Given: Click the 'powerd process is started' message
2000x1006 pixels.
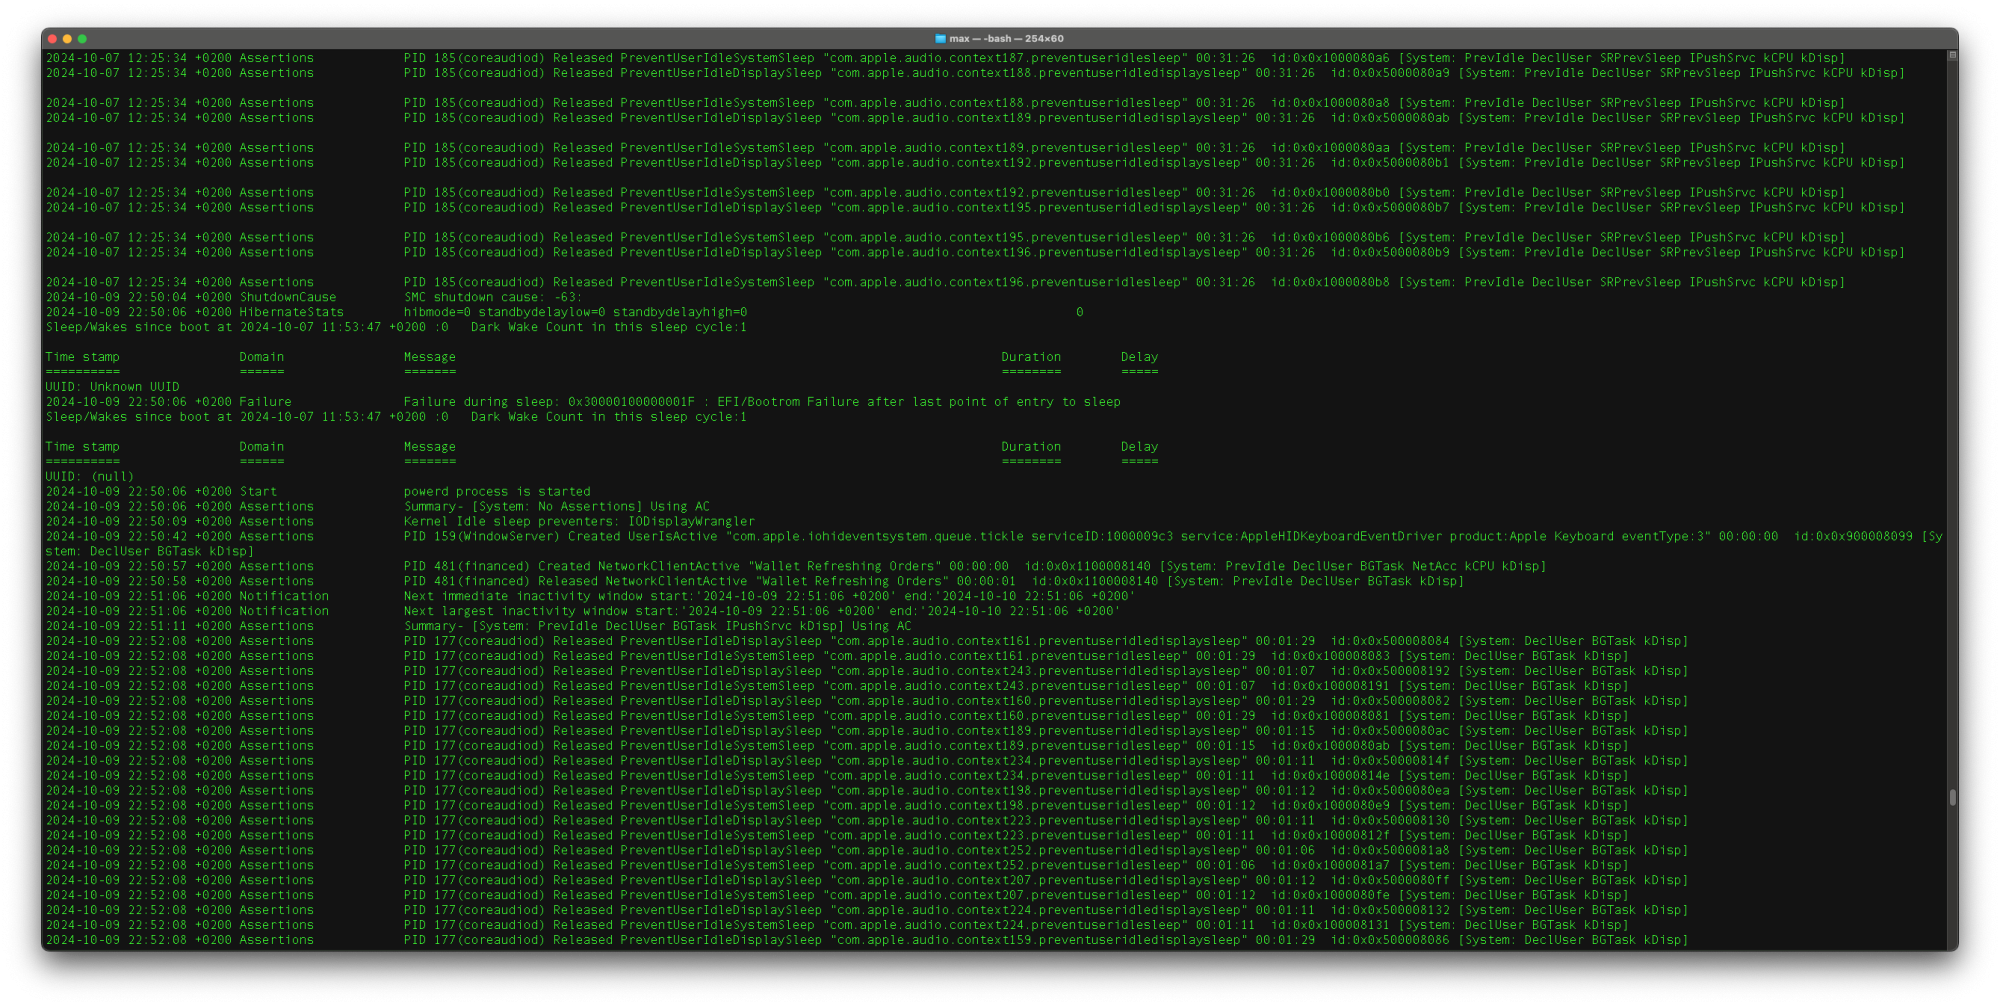Looking at the screenshot, I should tap(497, 492).
